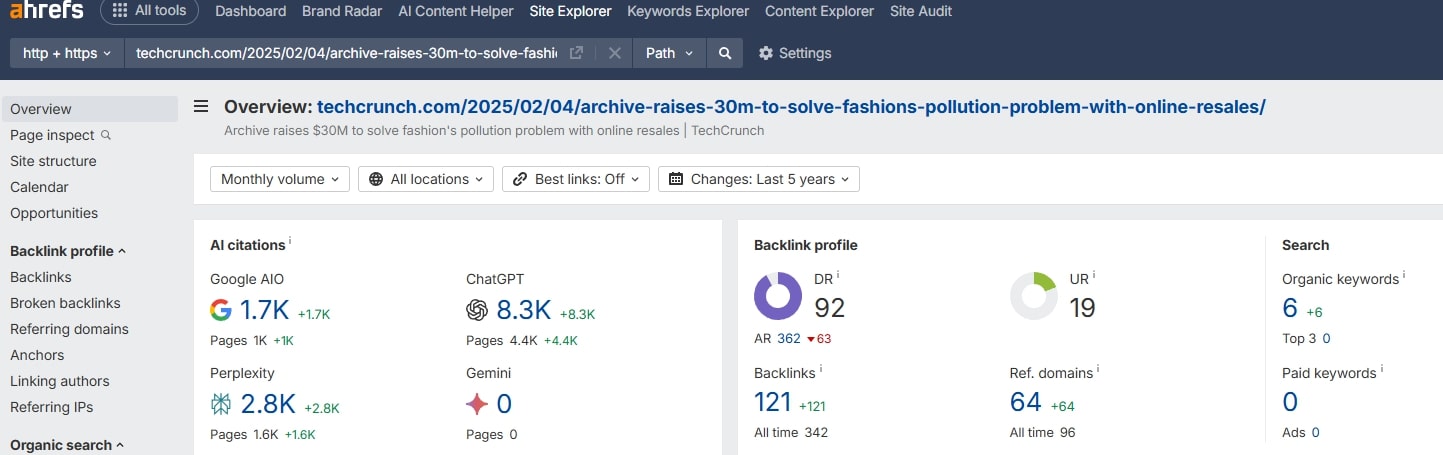Expand the http + https protocol dropdown

[x=67, y=53]
